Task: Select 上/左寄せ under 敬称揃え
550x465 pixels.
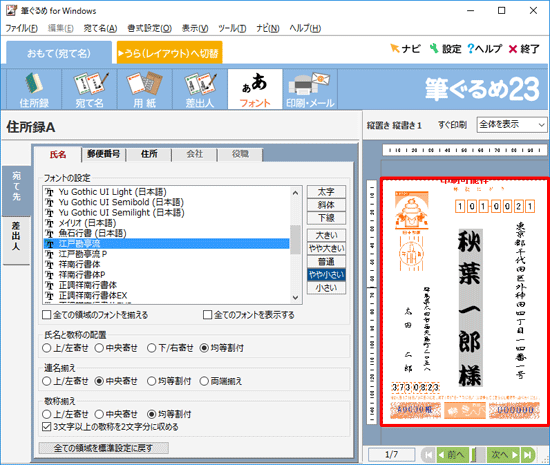Action: (x=47, y=415)
